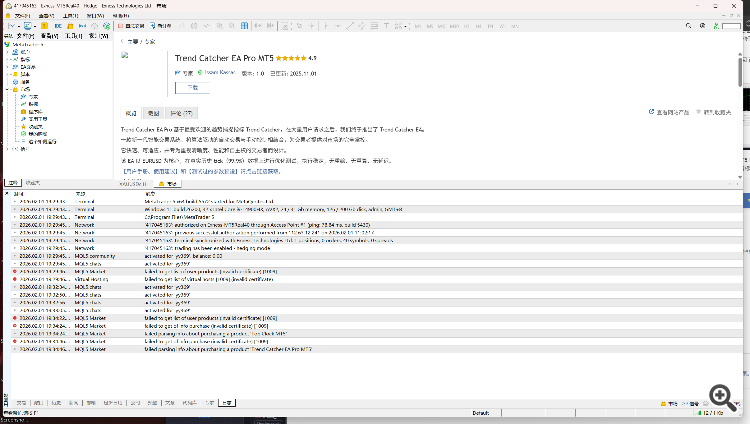
Task: Click the download button under product title
Action: (x=192, y=88)
